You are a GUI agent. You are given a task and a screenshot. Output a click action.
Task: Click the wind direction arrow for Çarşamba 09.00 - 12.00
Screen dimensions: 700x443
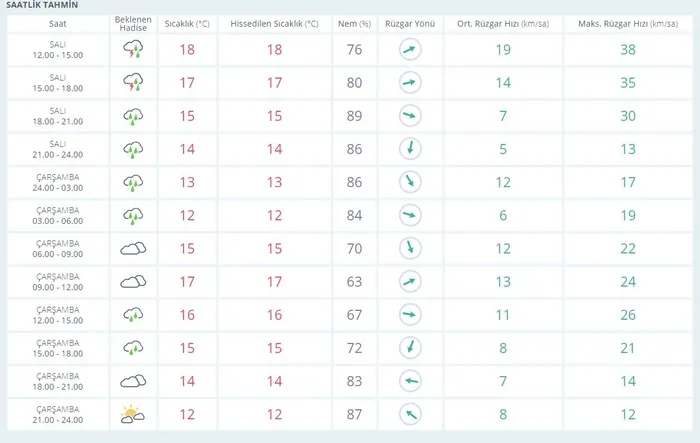409,281
